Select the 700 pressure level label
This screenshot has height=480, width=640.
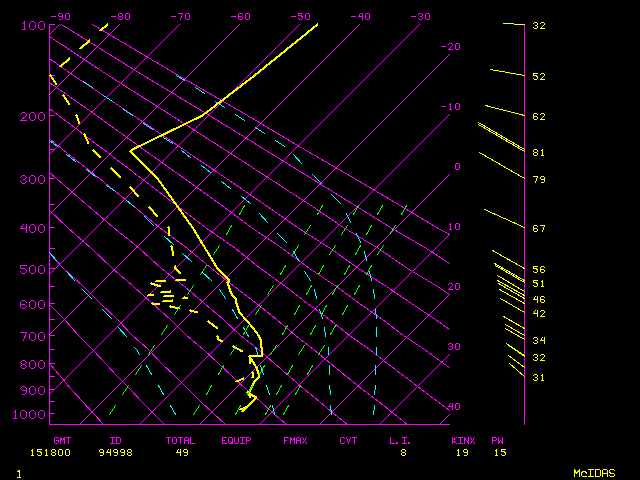pyautogui.click(x=32, y=337)
